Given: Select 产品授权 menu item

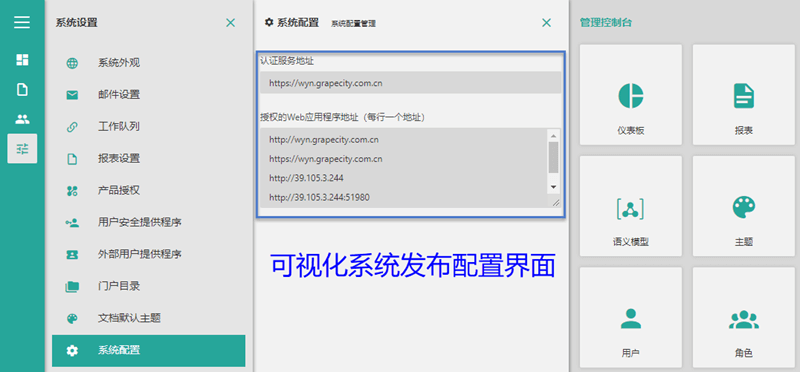Looking at the screenshot, I should pyautogui.click(x=148, y=191).
